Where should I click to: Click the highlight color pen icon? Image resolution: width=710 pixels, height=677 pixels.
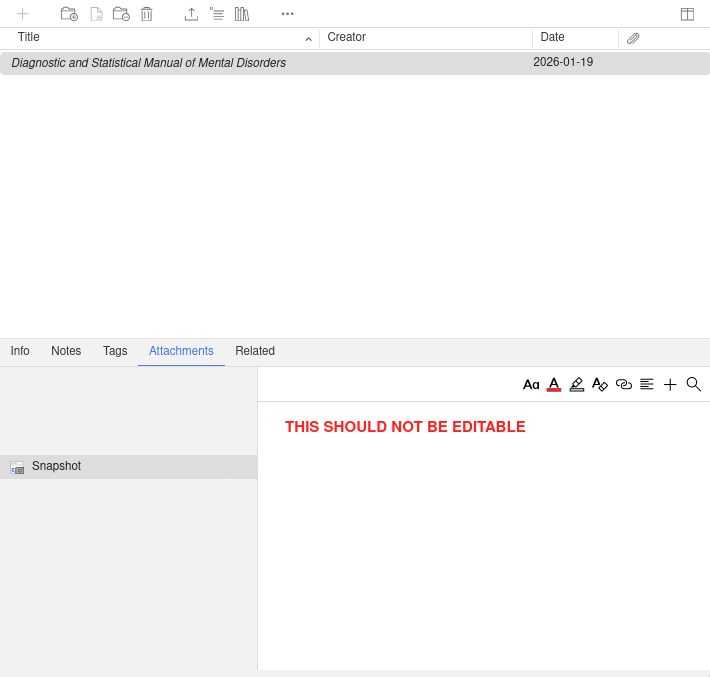point(576,384)
